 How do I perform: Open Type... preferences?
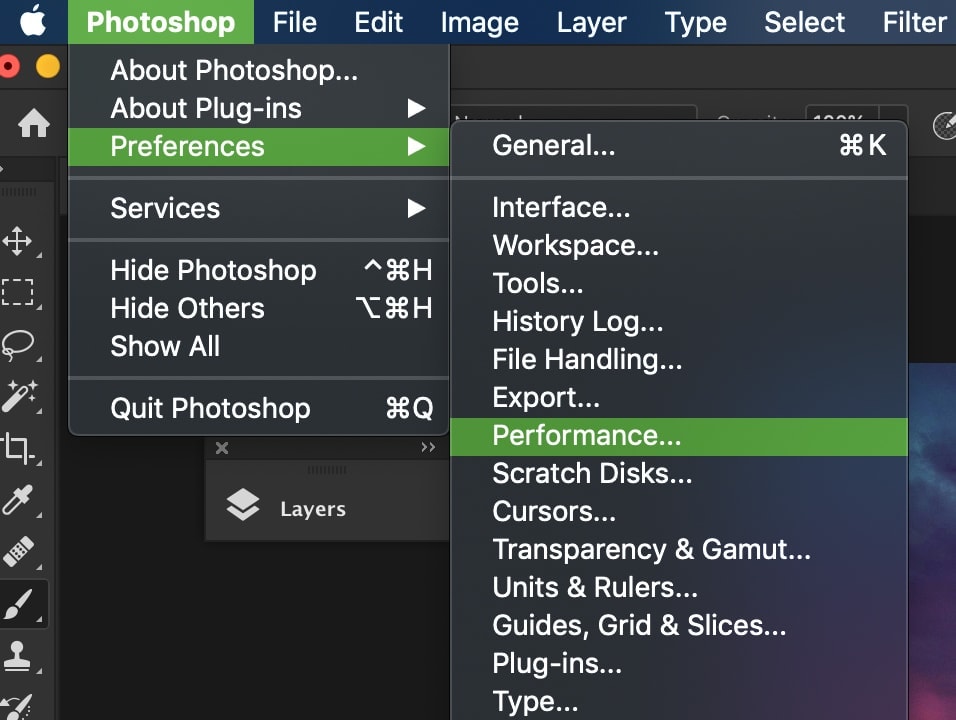[679, 701]
